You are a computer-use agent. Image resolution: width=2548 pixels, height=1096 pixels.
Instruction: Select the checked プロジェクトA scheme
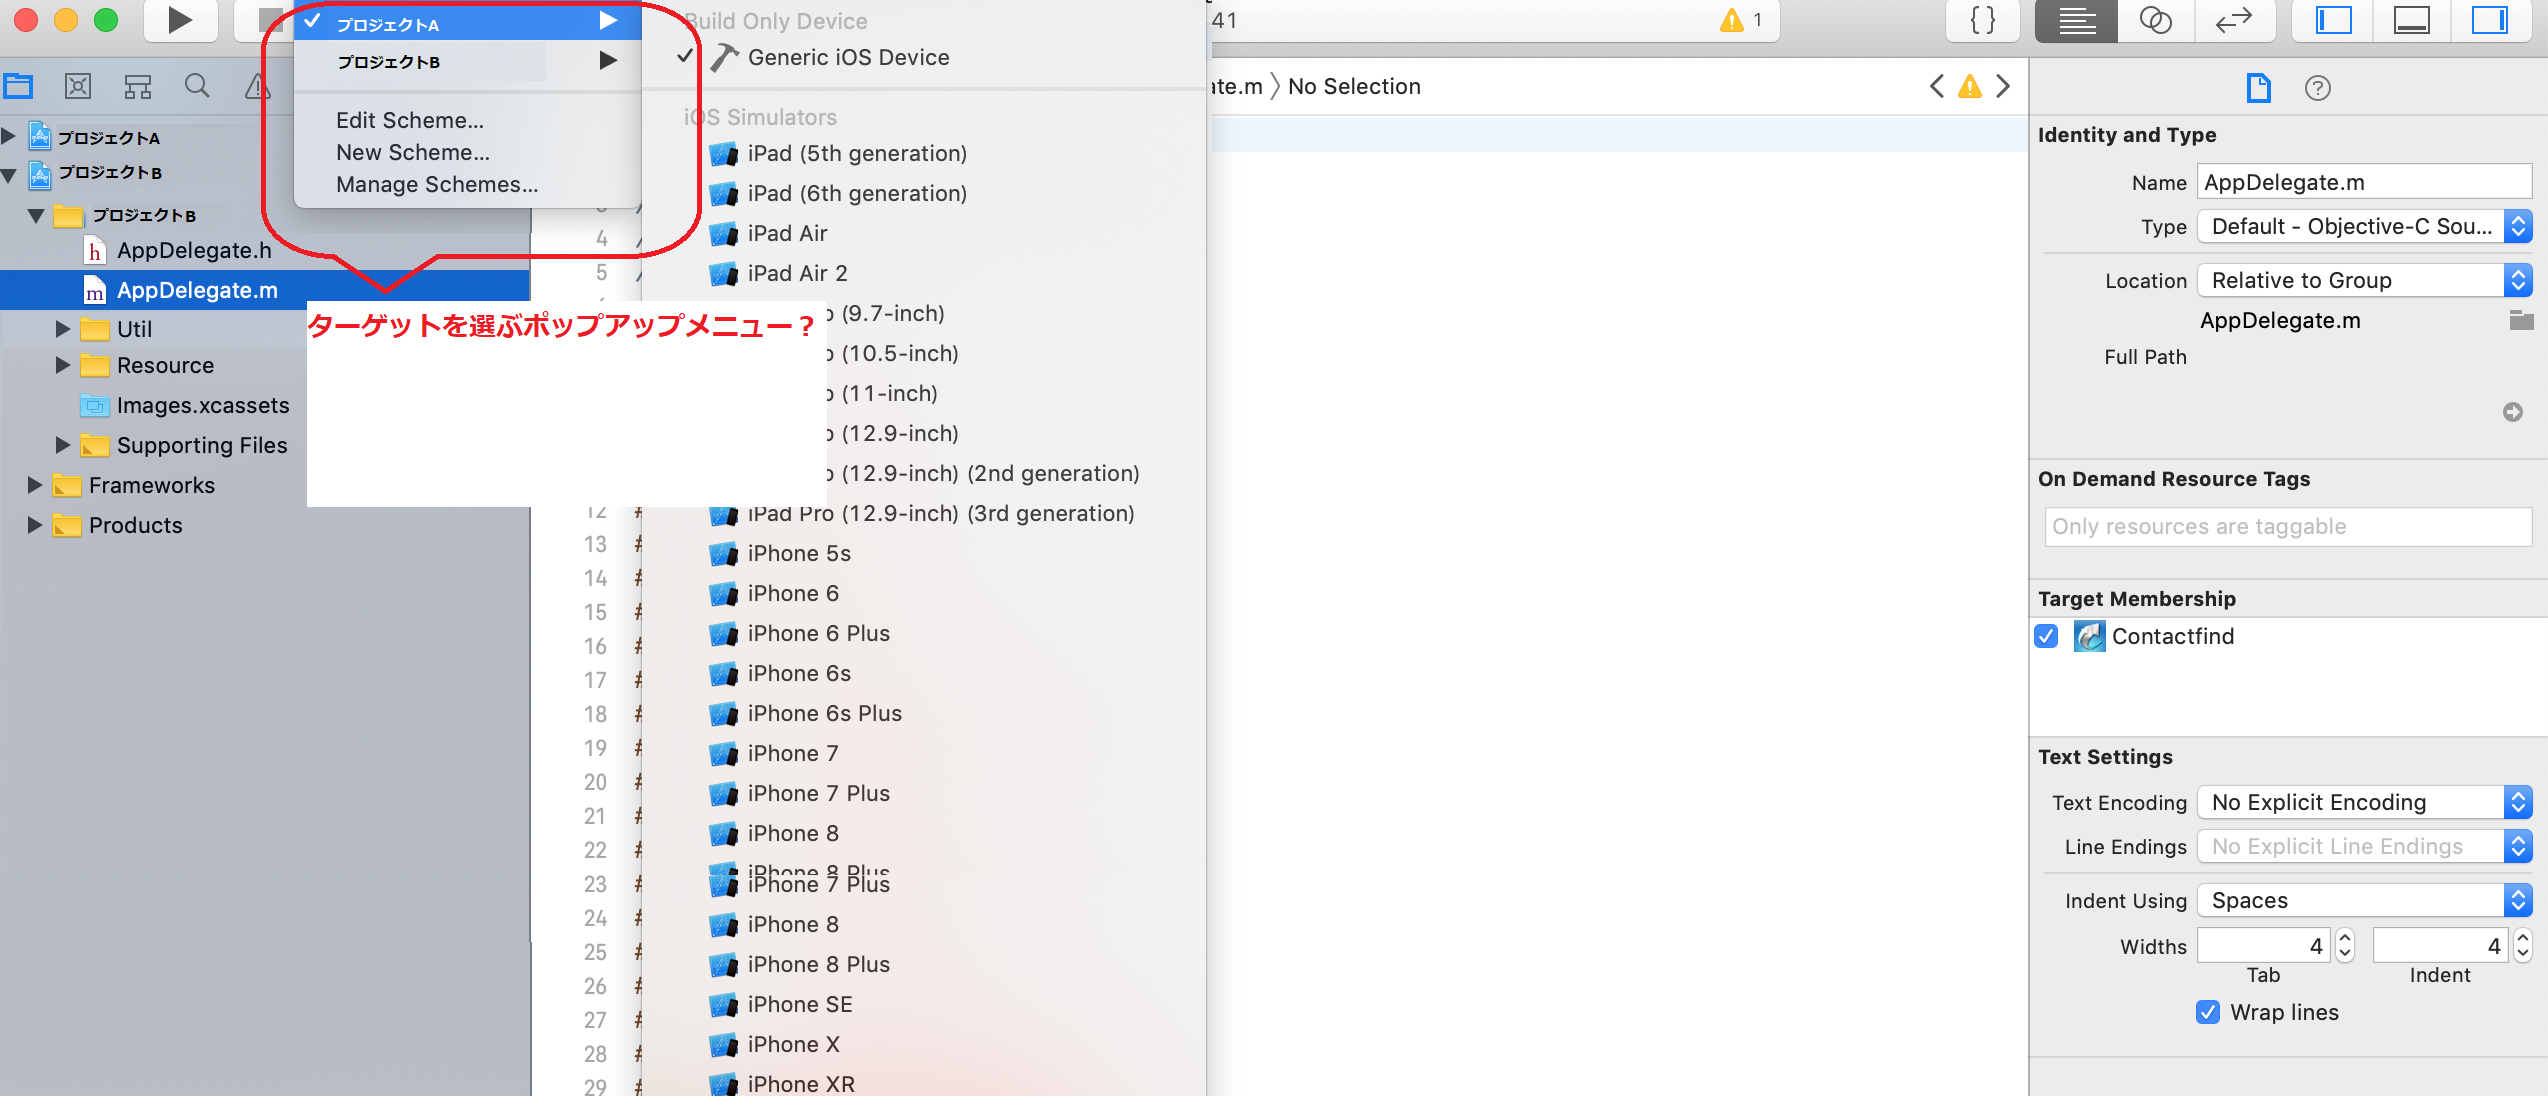[x=467, y=22]
